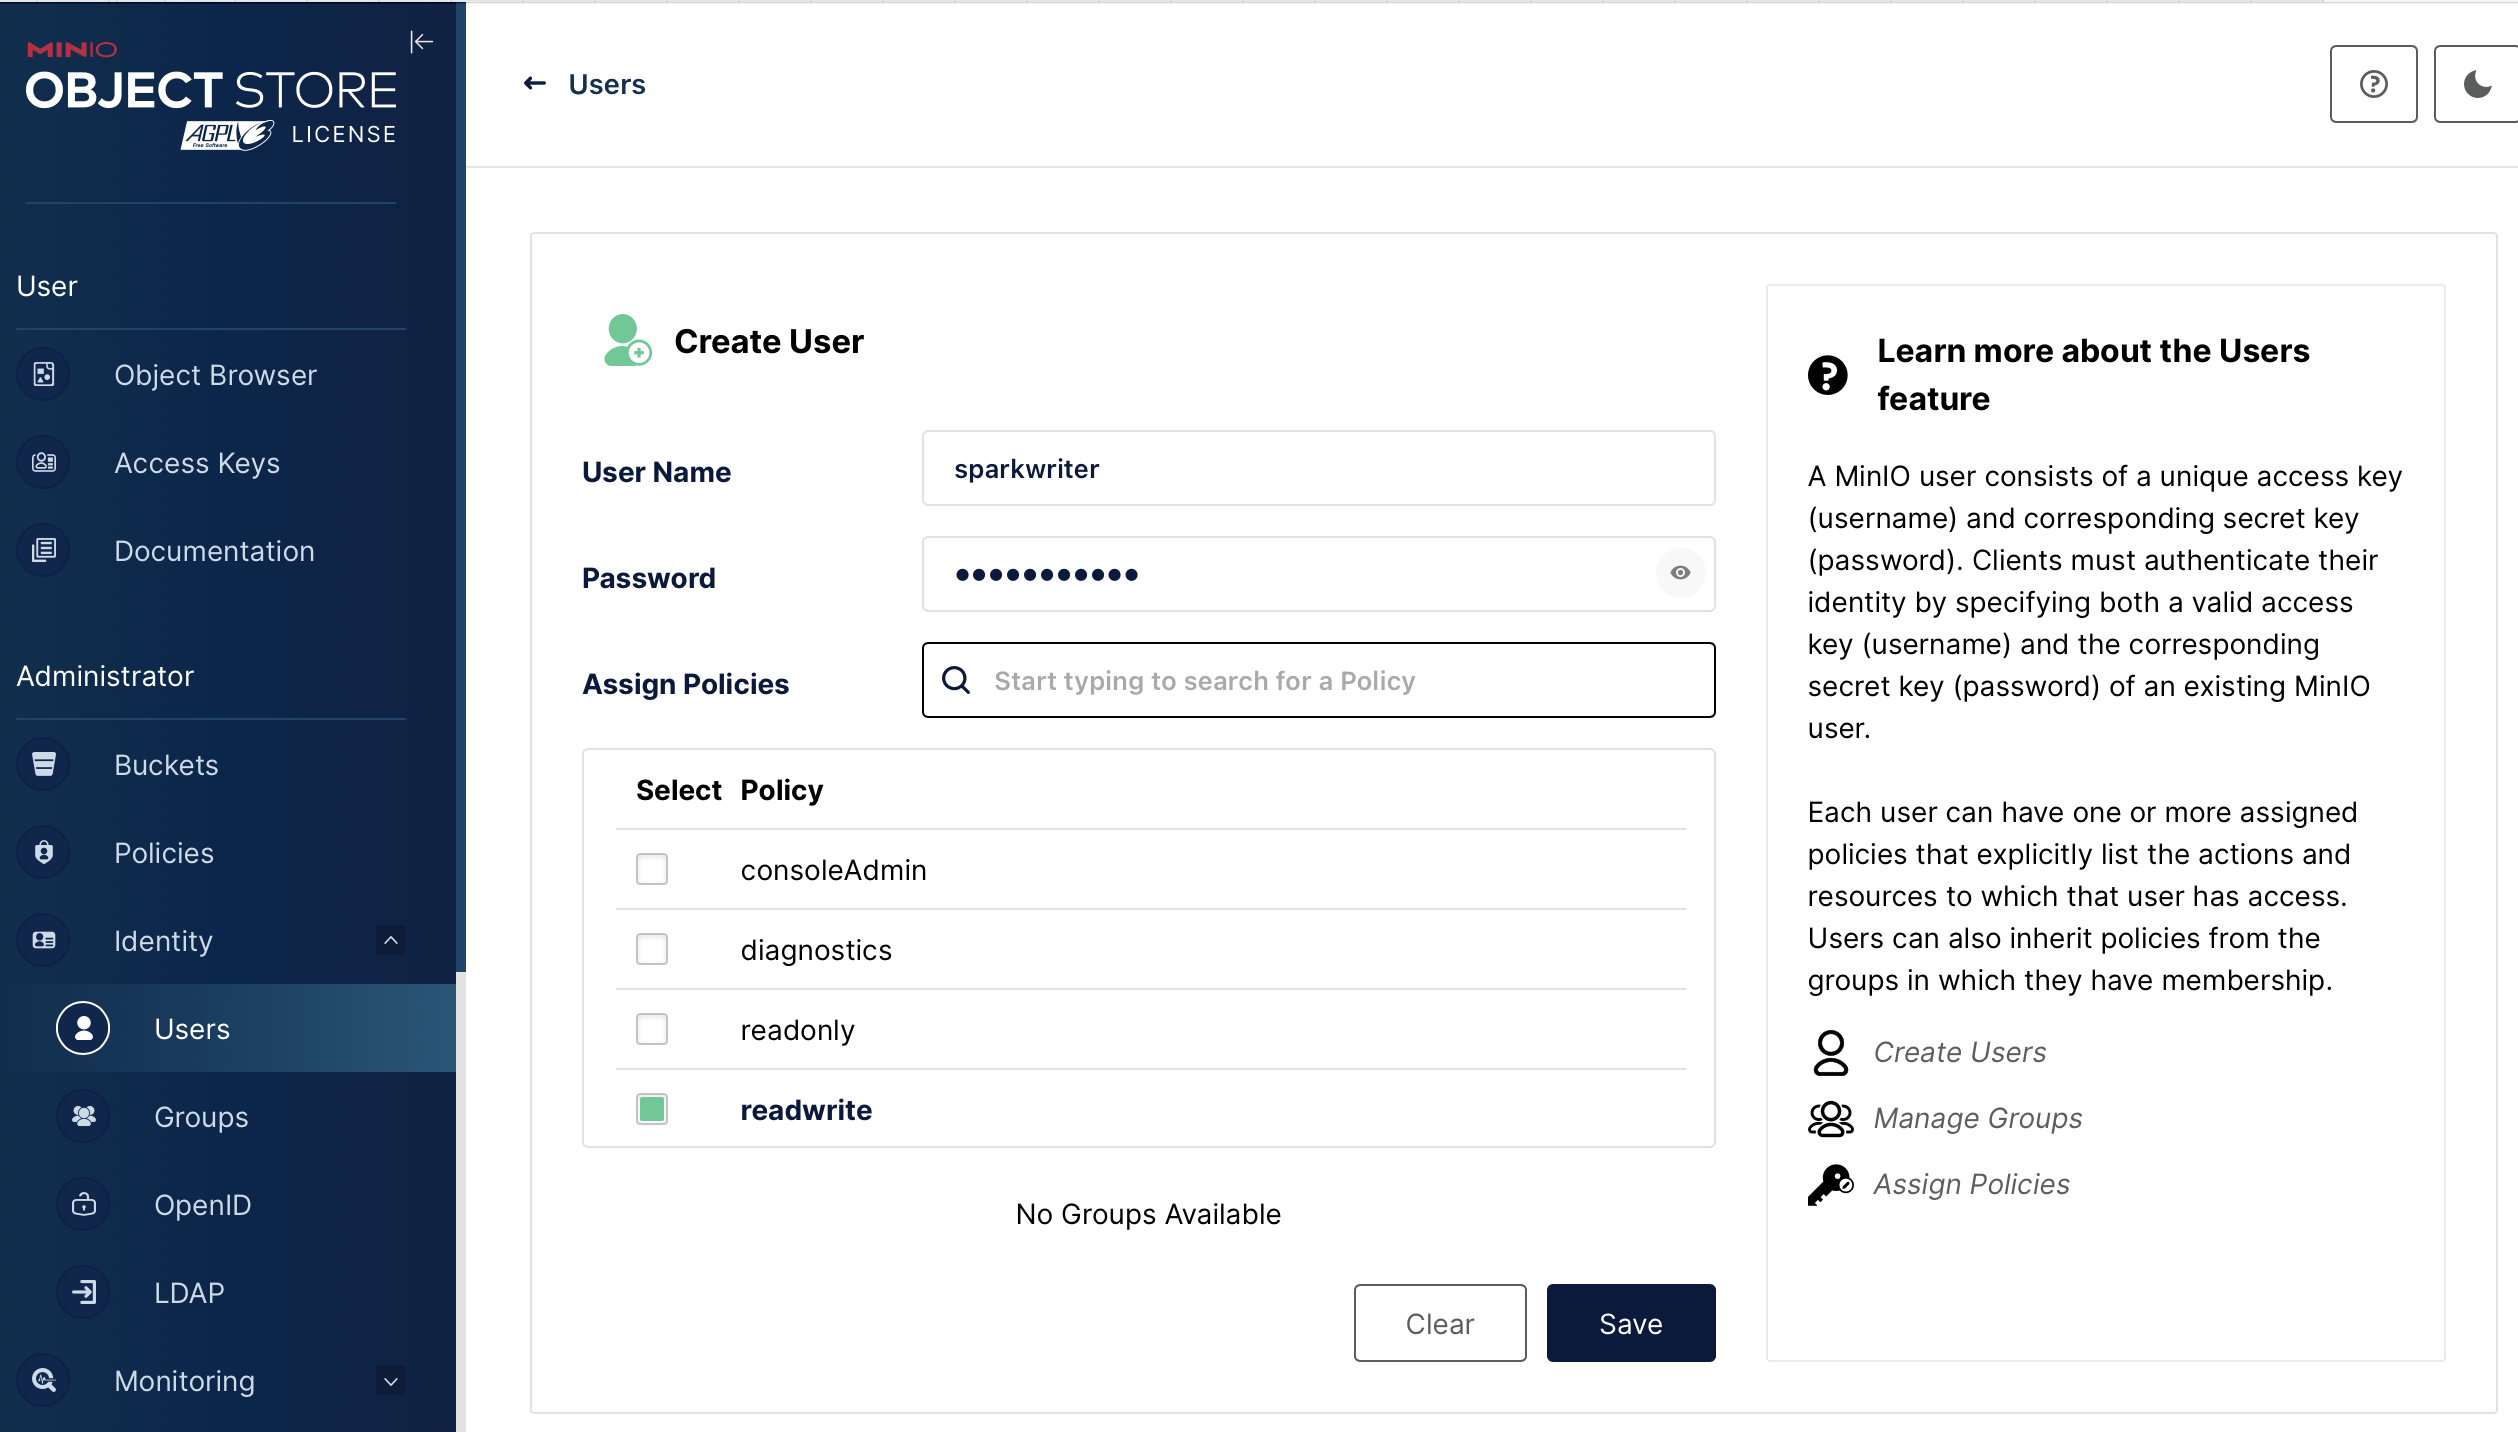Click the Create Users person icon
This screenshot has height=1432, width=2518.
coord(1831,1053)
